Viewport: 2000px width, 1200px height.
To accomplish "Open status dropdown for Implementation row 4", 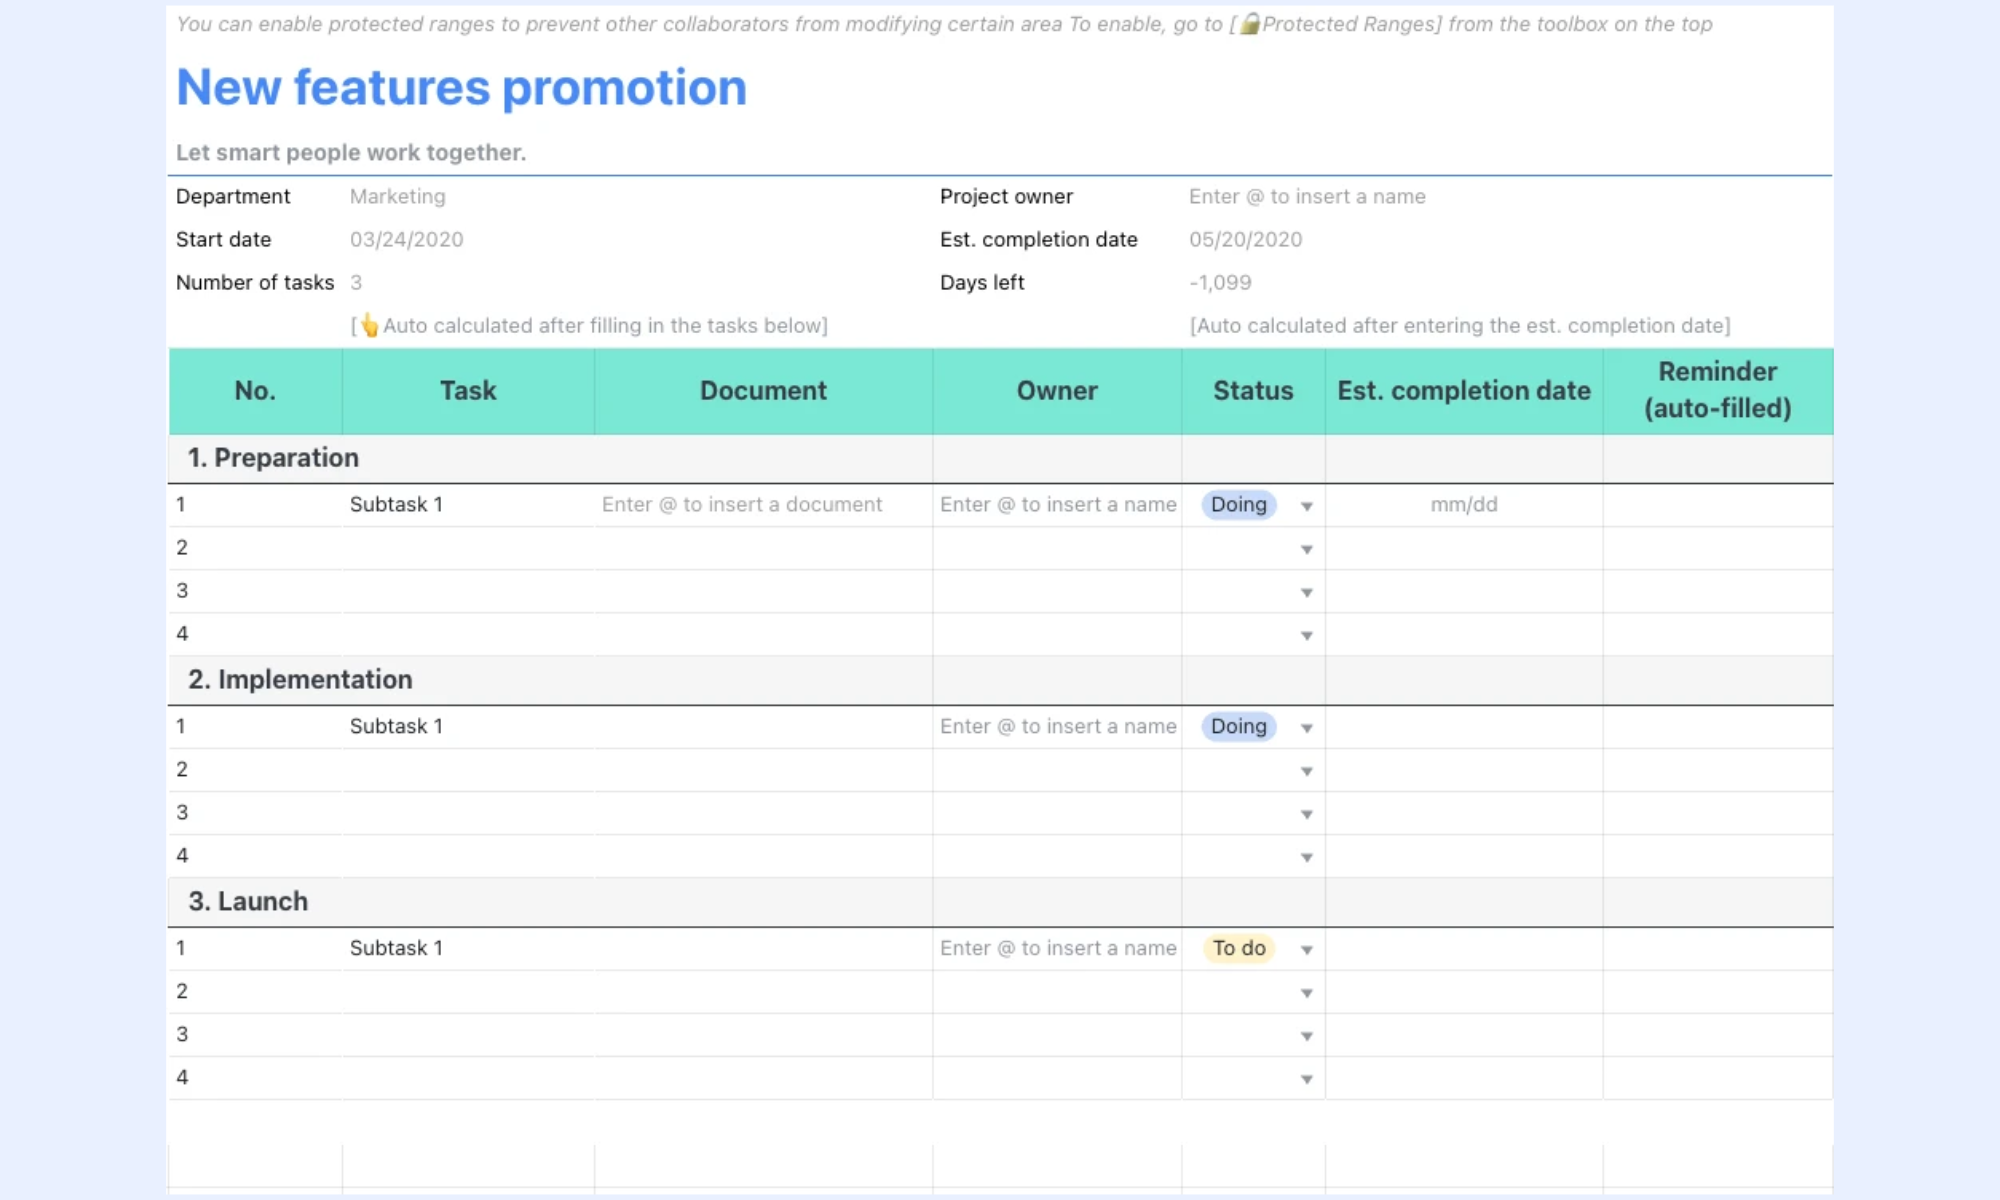I will point(1306,857).
